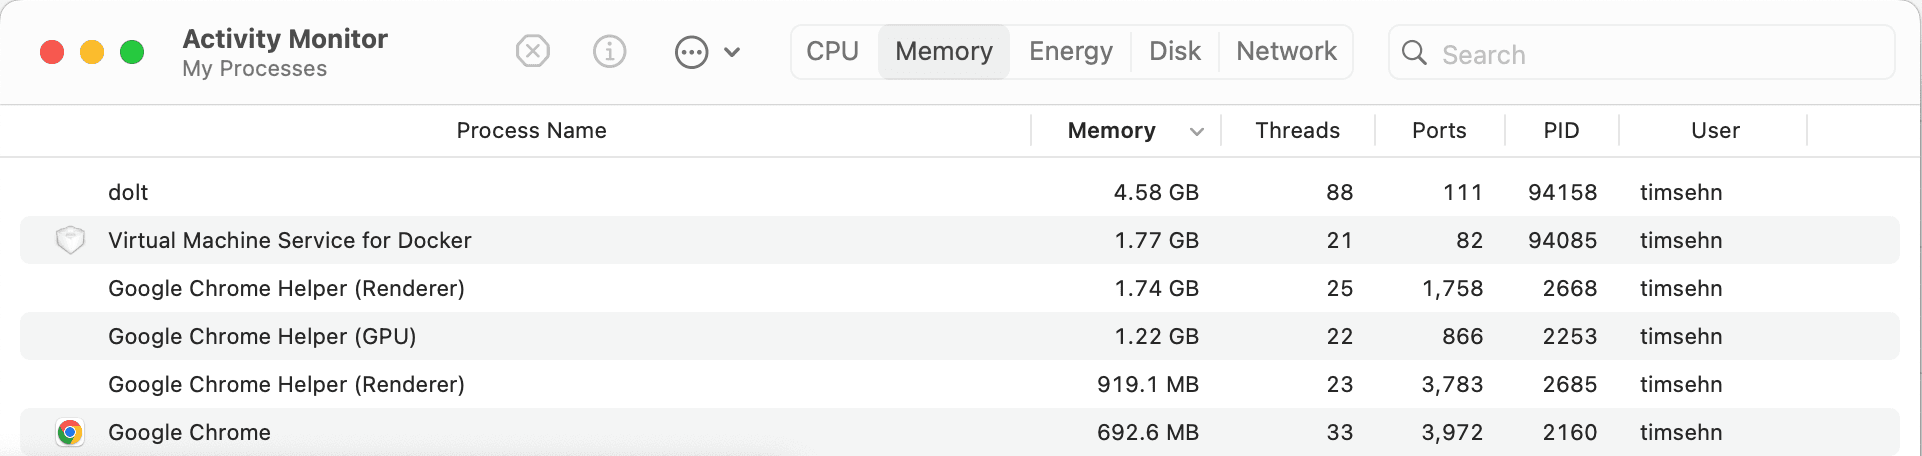Expand the more actions dropdown chevron
The height and width of the screenshot is (456, 1922).
[x=732, y=52]
